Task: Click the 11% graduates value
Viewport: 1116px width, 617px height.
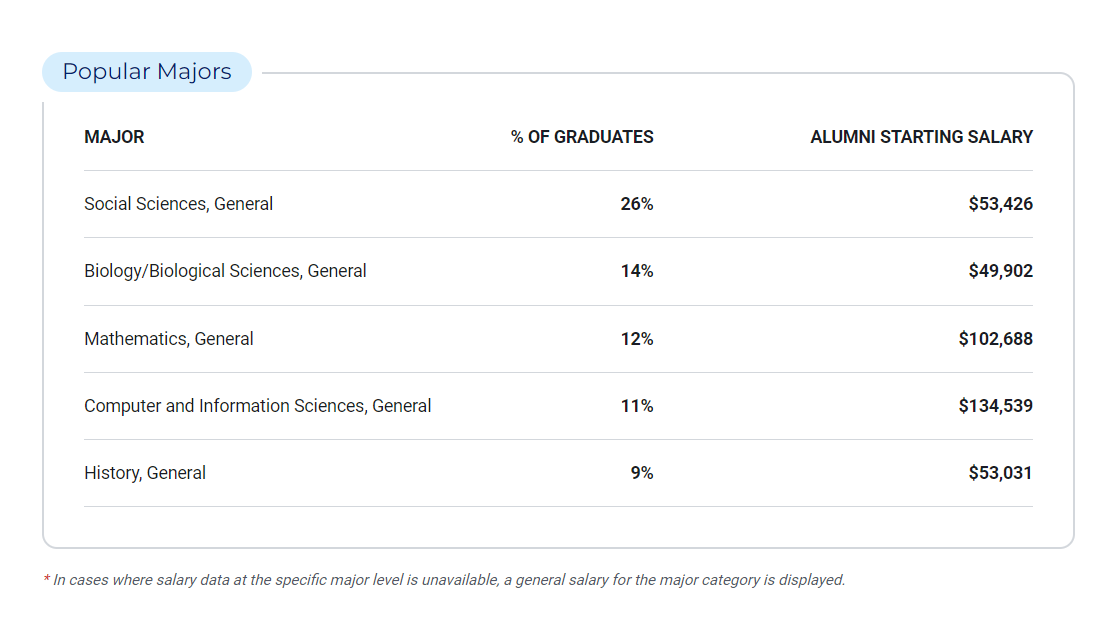Action: 636,406
